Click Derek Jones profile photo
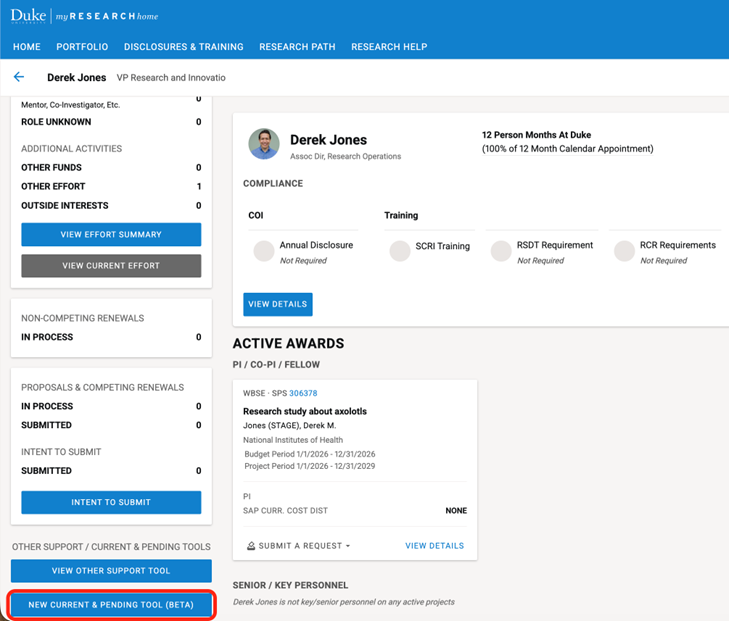 coord(264,144)
